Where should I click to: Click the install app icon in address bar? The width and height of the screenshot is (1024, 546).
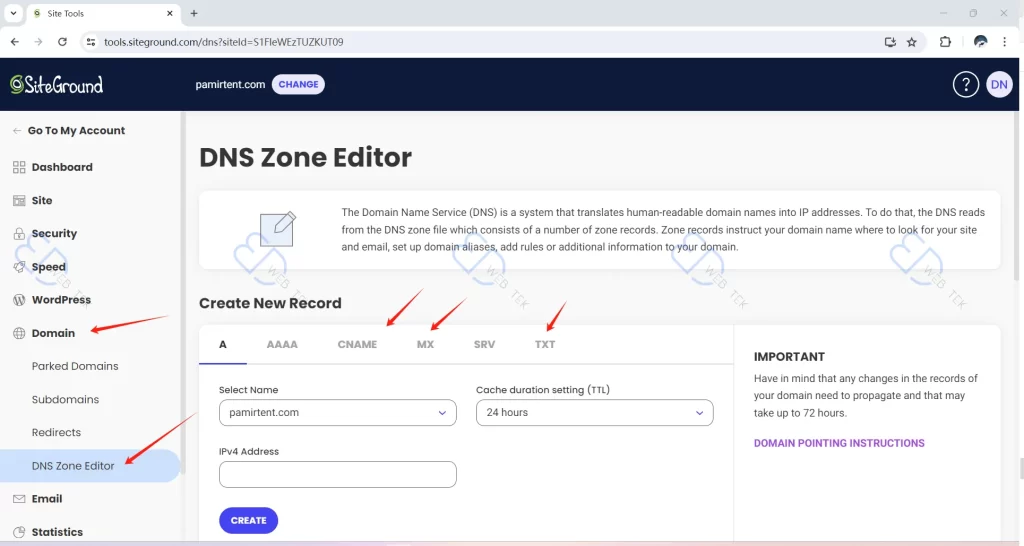[x=889, y=42]
